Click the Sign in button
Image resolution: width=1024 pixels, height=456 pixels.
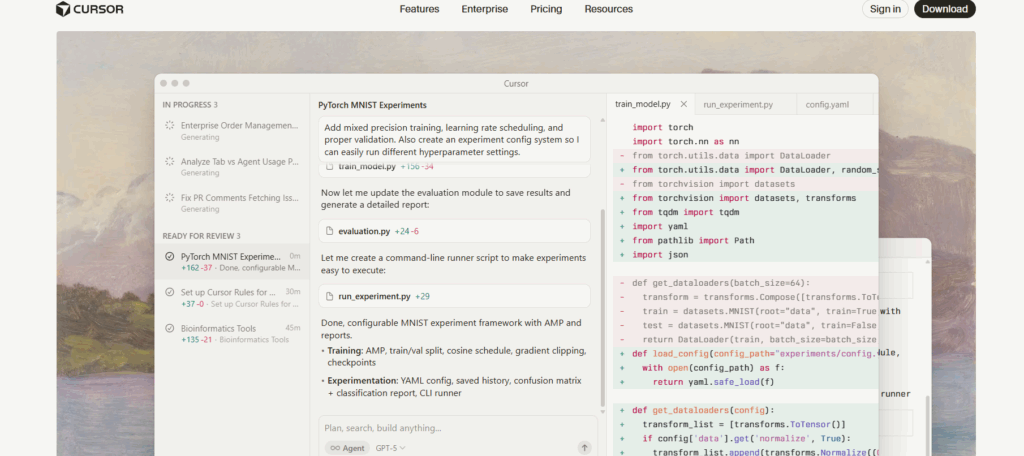pyautogui.click(x=885, y=9)
